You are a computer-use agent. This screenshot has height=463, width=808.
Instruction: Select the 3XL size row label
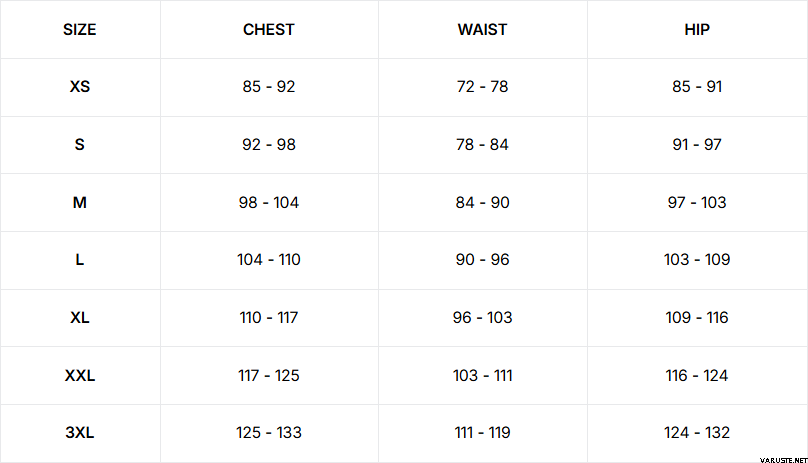[80, 433]
